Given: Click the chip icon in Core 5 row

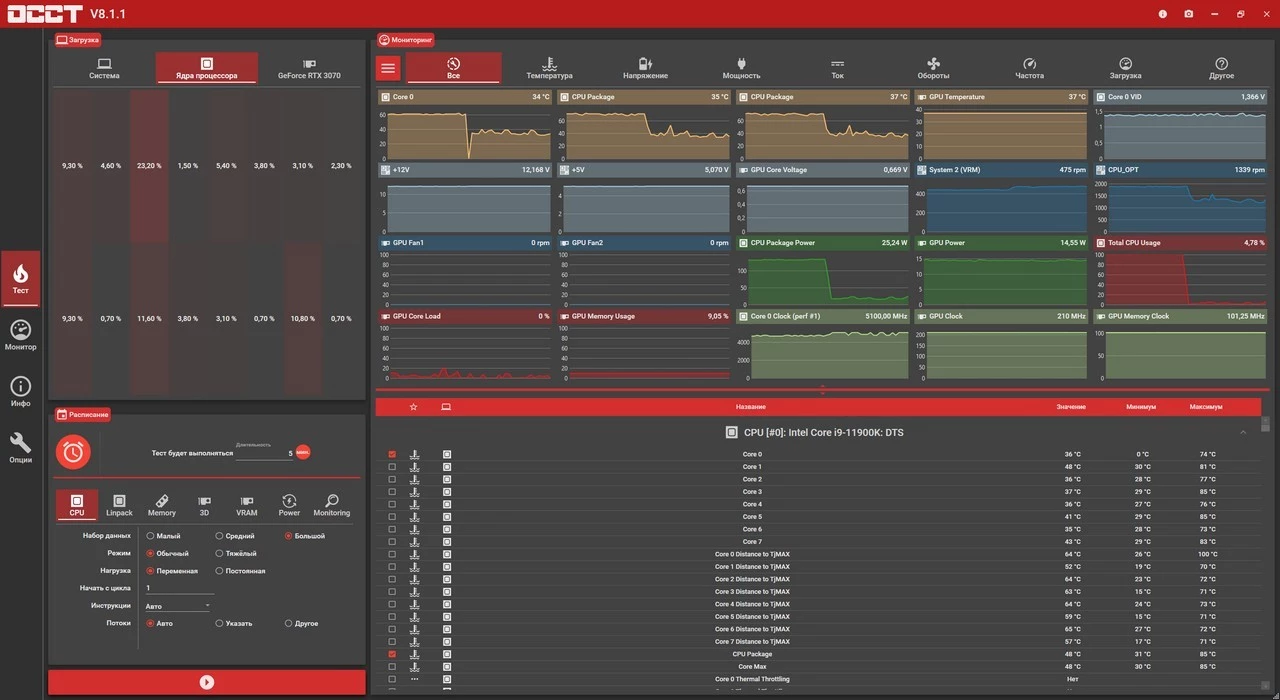Looking at the screenshot, I should pyautogui.click(x=447, y=517).
